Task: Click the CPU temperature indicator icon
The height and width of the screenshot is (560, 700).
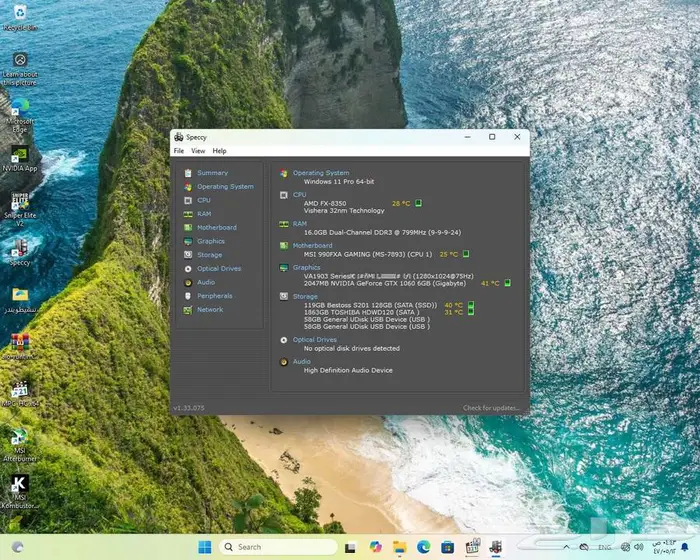Action: pos(420,203)
